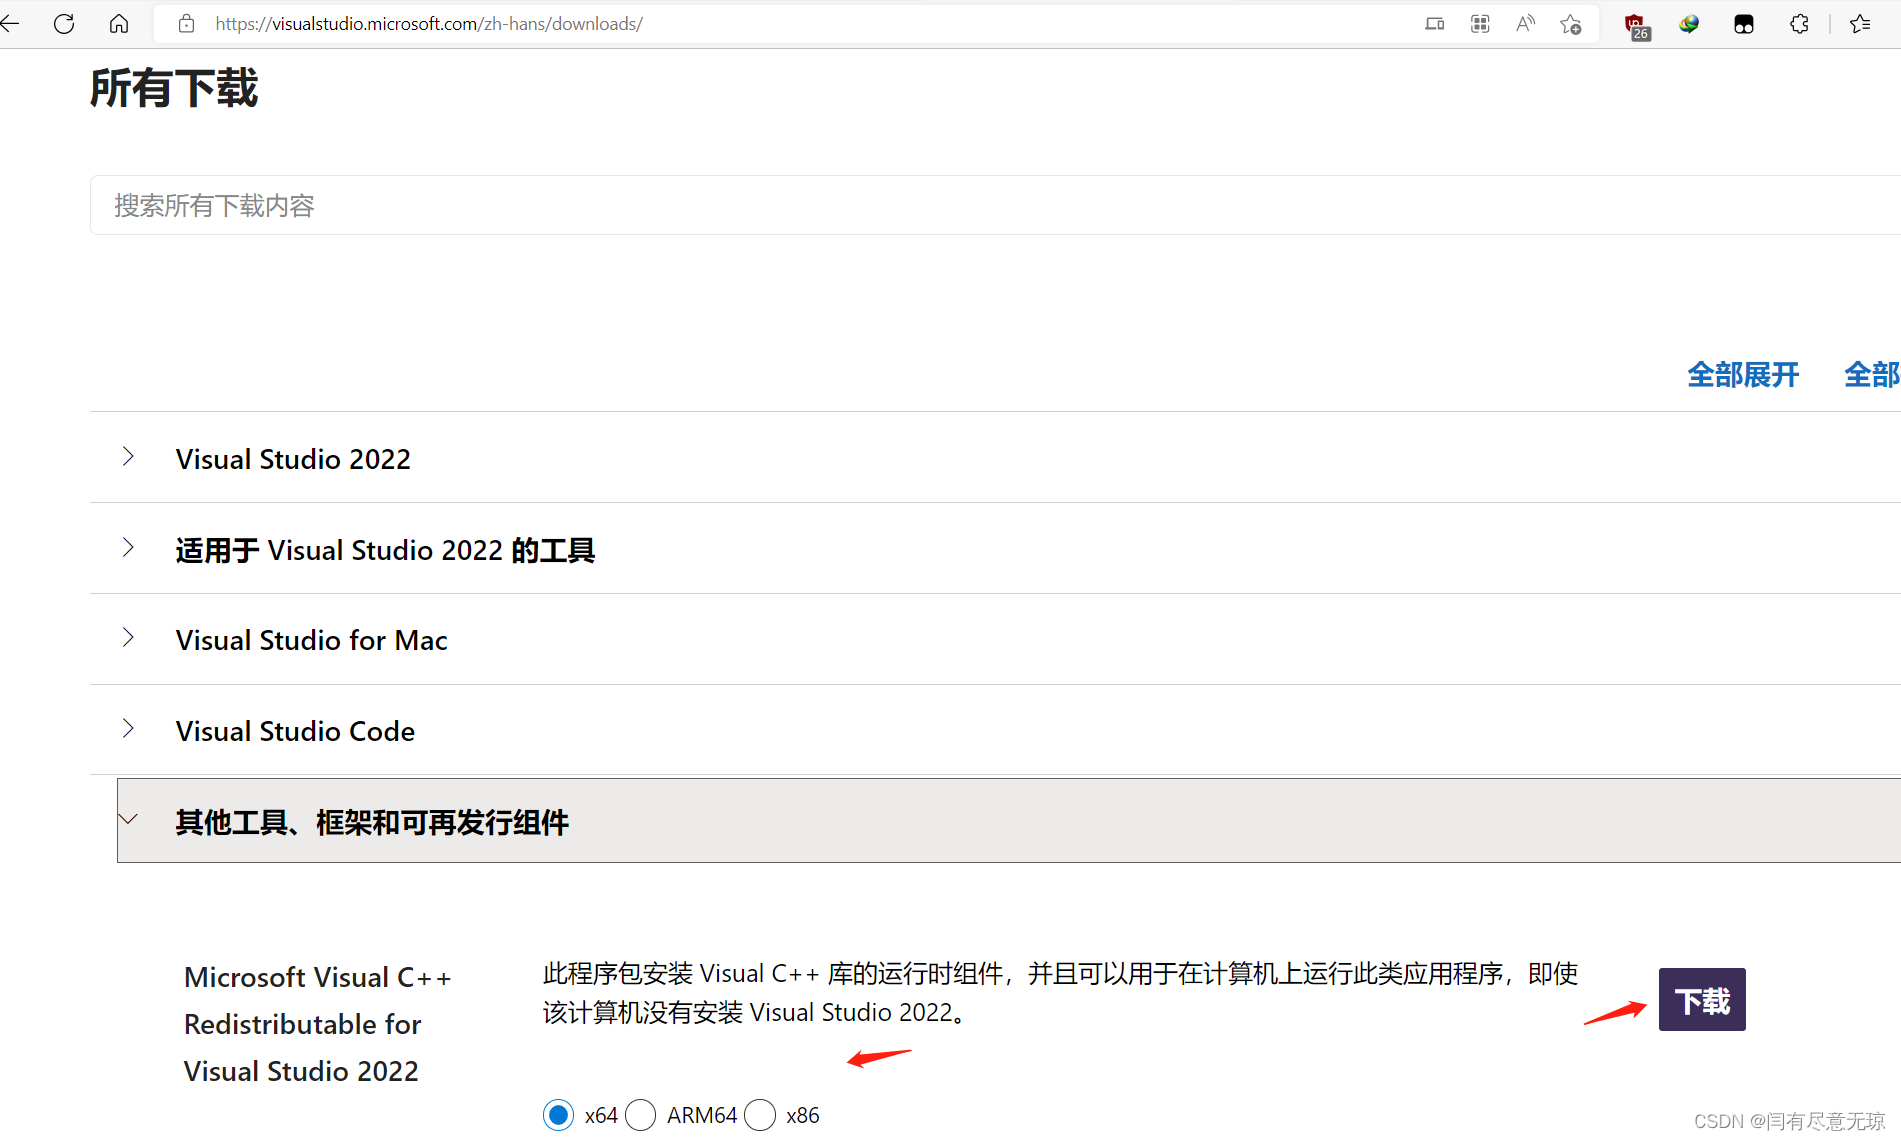Open the Extensions puzzle menu
This screenshot has width=1901, height=1141.
pyautogui.click(x=1799, y=24)
